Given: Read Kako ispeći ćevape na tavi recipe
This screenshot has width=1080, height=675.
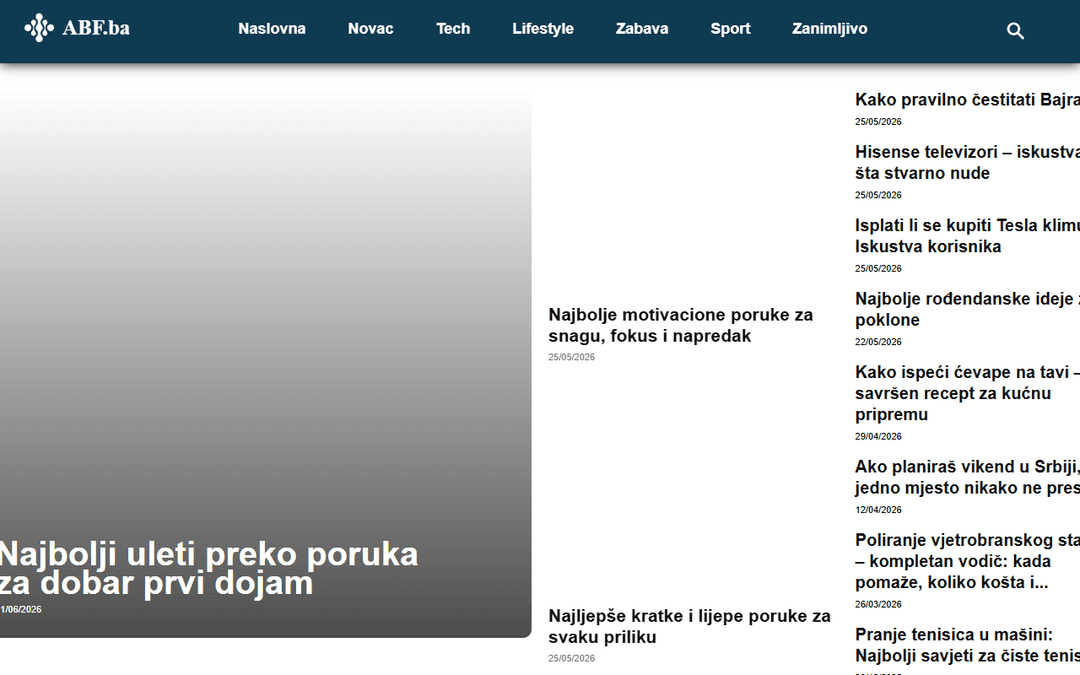Looking at the screenshot, I should [x=967, y=393].
